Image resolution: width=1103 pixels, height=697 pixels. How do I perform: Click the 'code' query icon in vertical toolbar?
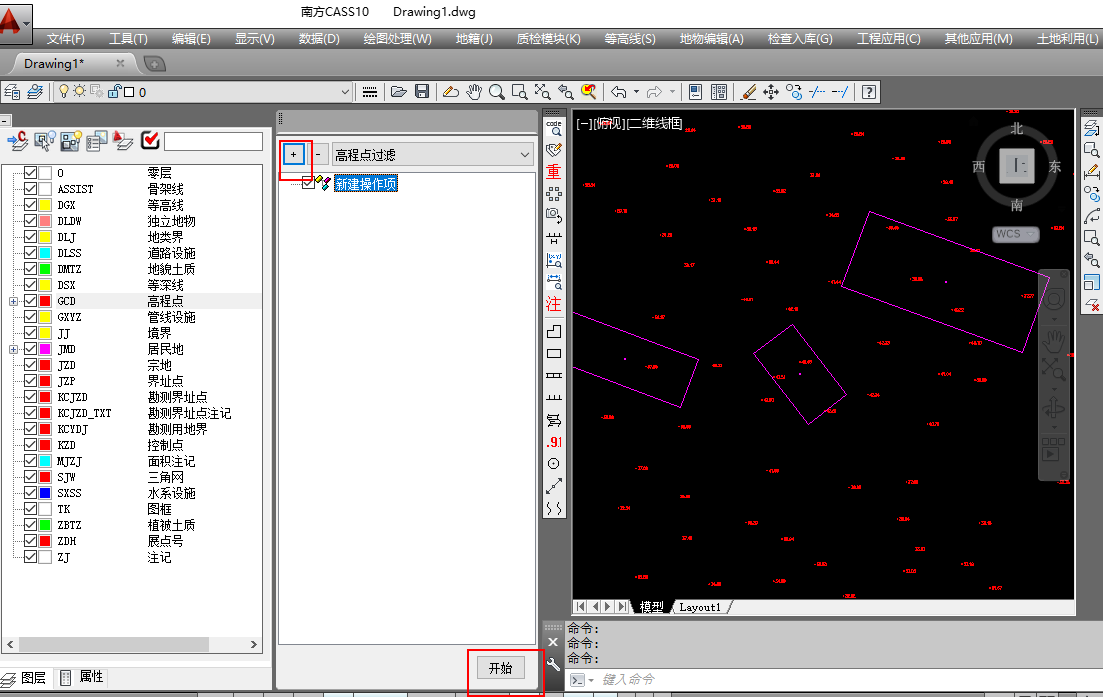[554, 127]
